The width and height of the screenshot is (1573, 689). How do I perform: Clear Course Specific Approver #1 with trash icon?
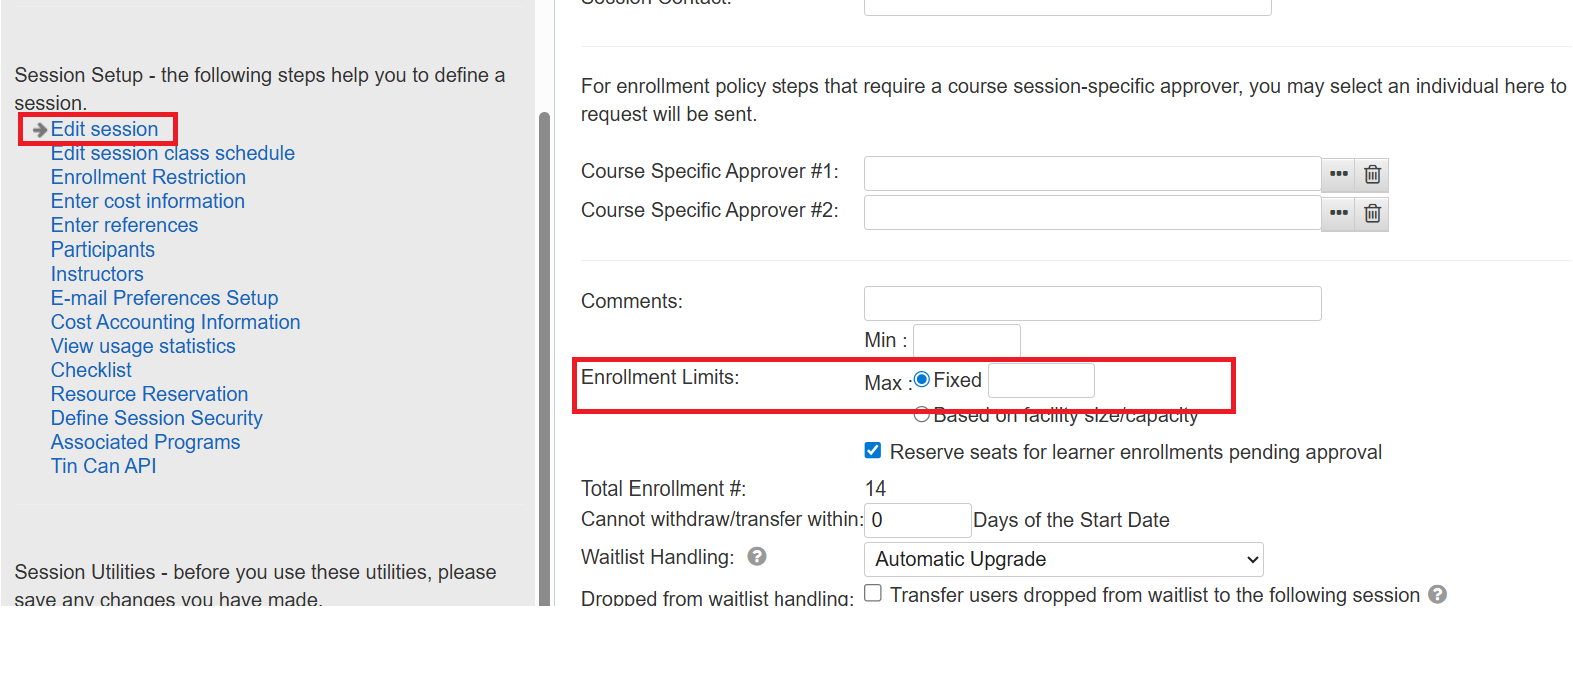1372,174
